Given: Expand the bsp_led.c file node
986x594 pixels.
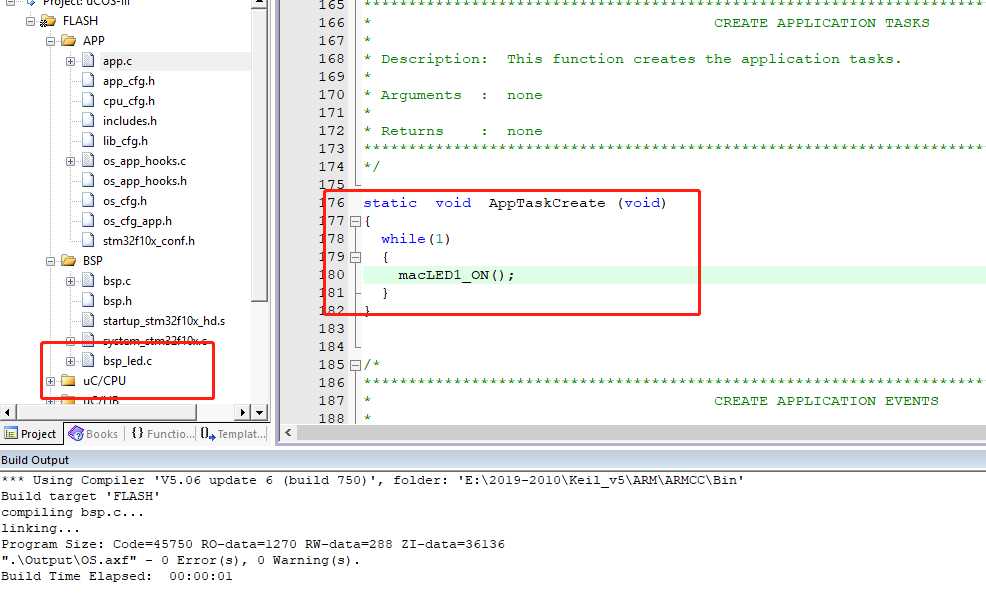Looking at the screenshot, I should [x=70, y=361].
